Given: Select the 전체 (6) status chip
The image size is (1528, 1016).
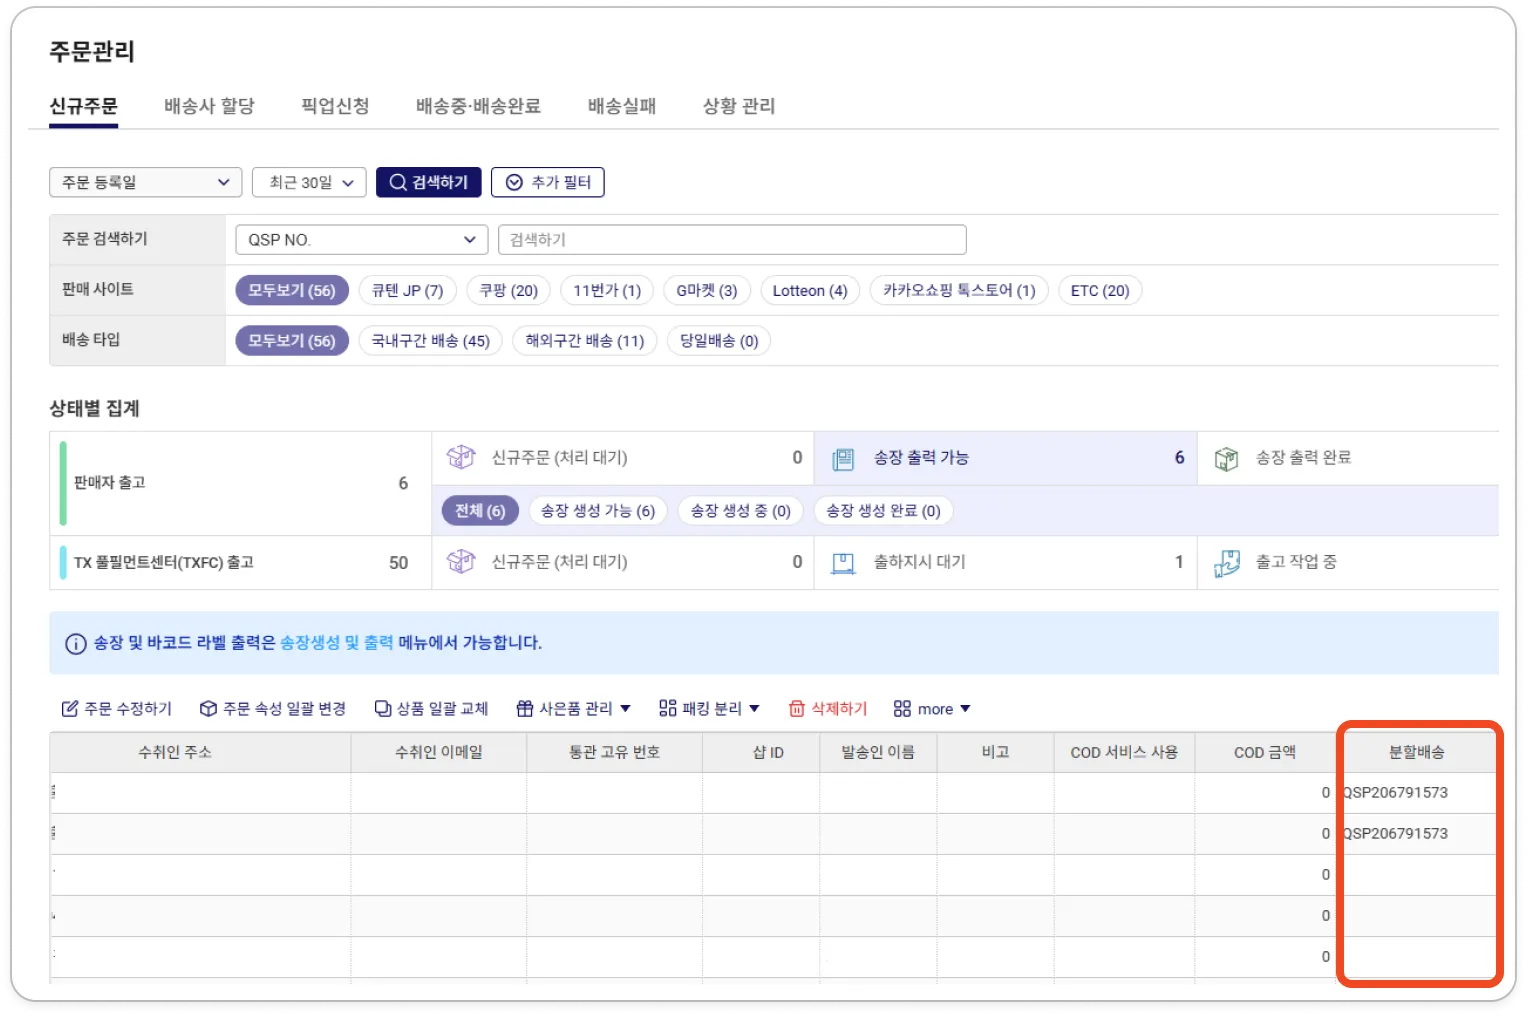Looking at the screenshot, I should click(480, 511).
